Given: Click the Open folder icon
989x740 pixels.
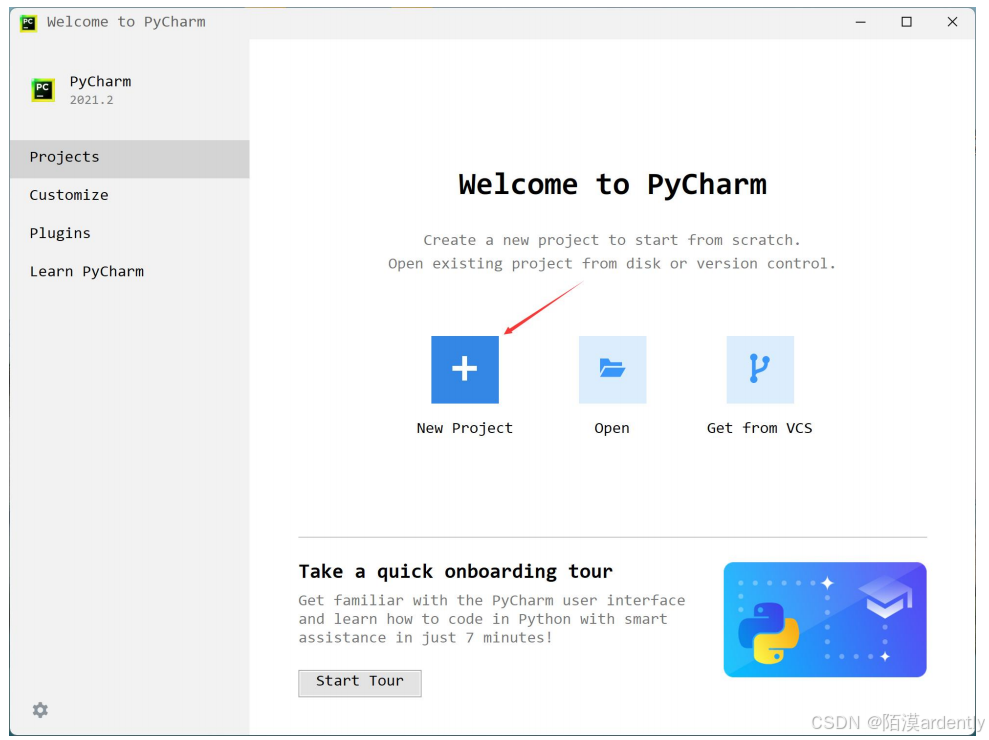Looking at the screenshot, I should [612, 370].
